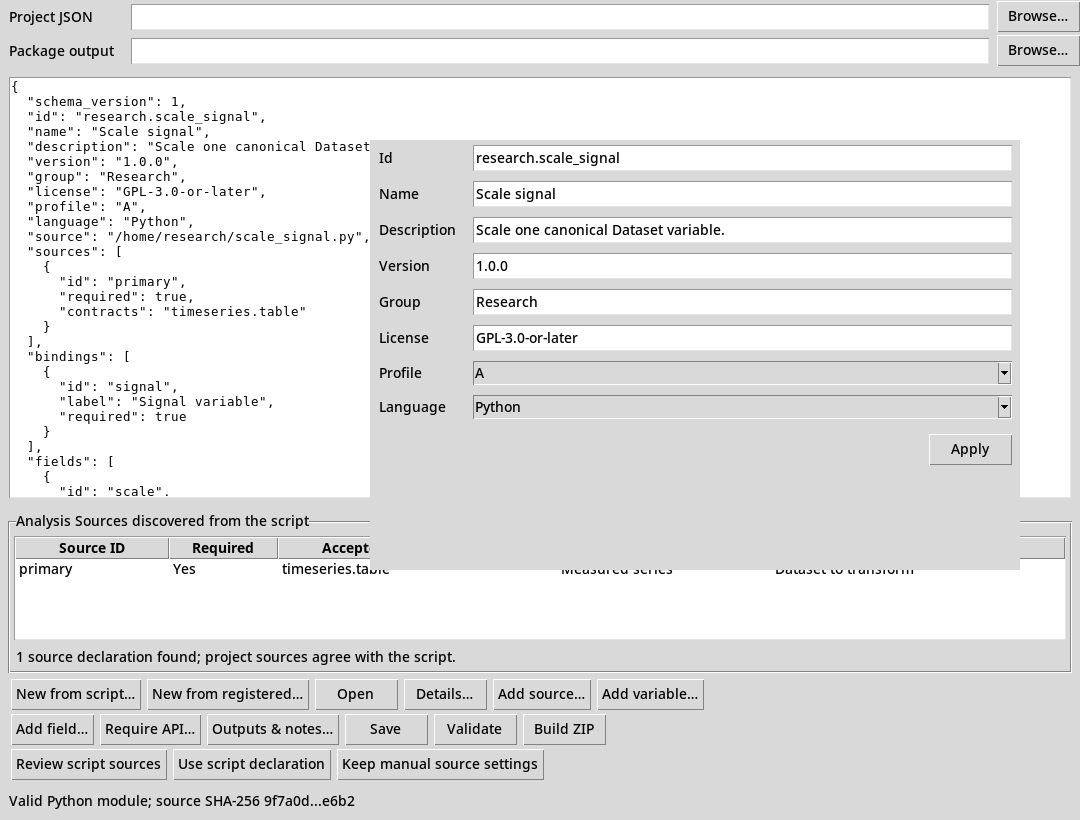
Task: Click the Name field containing Scale signal
Action: (742, 194)
